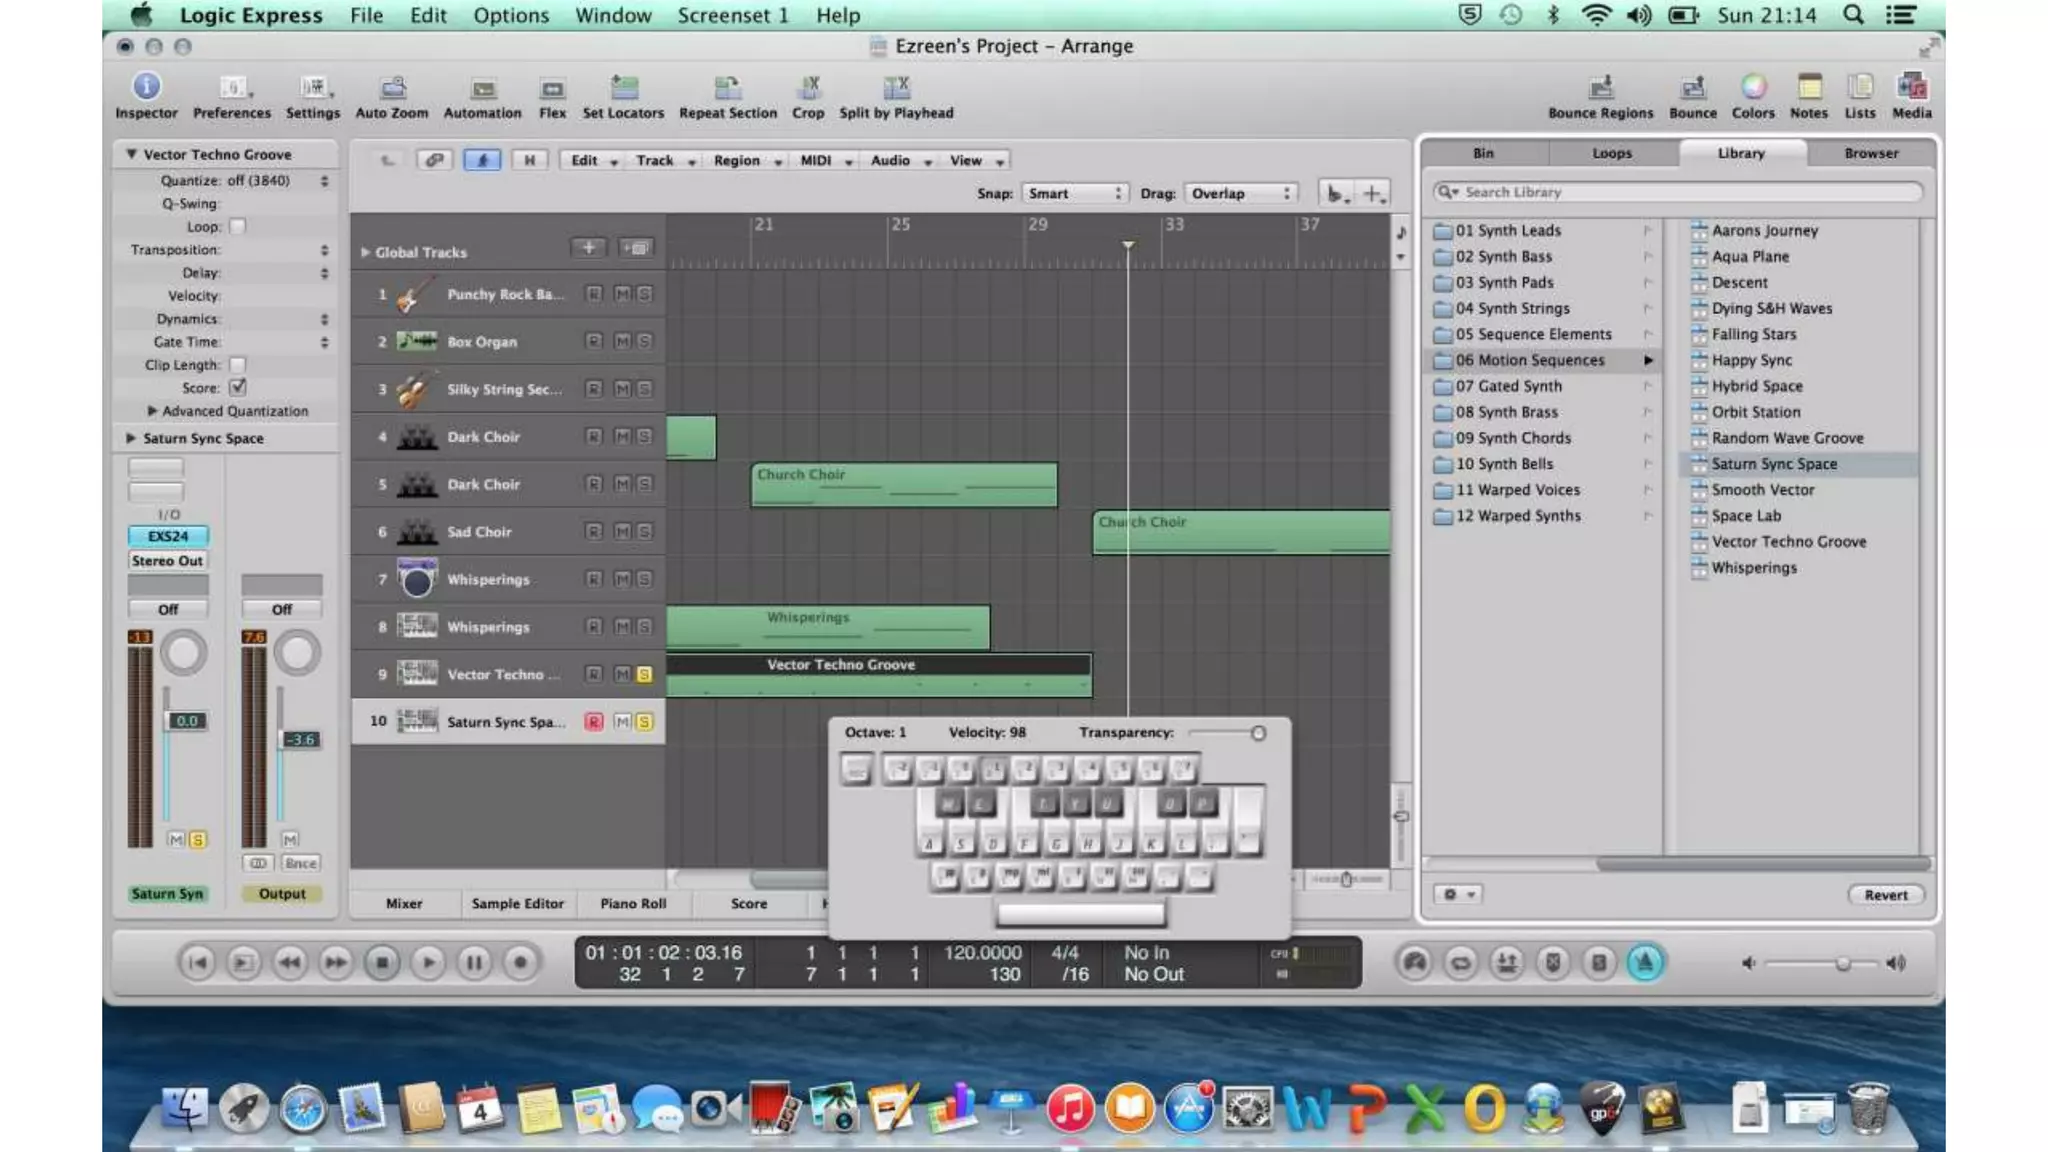Open the Snap dropdown menu
The width and height of the screenshot is (2048, 1152).
(1075, 193)
